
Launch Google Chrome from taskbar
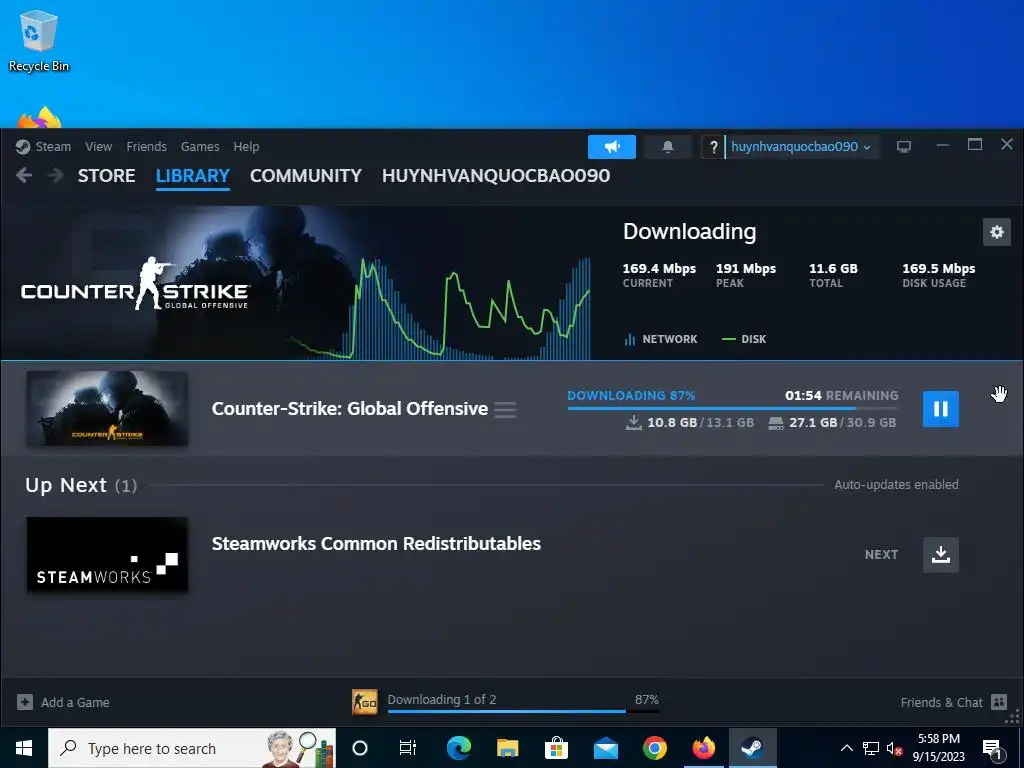click(654, 748)
